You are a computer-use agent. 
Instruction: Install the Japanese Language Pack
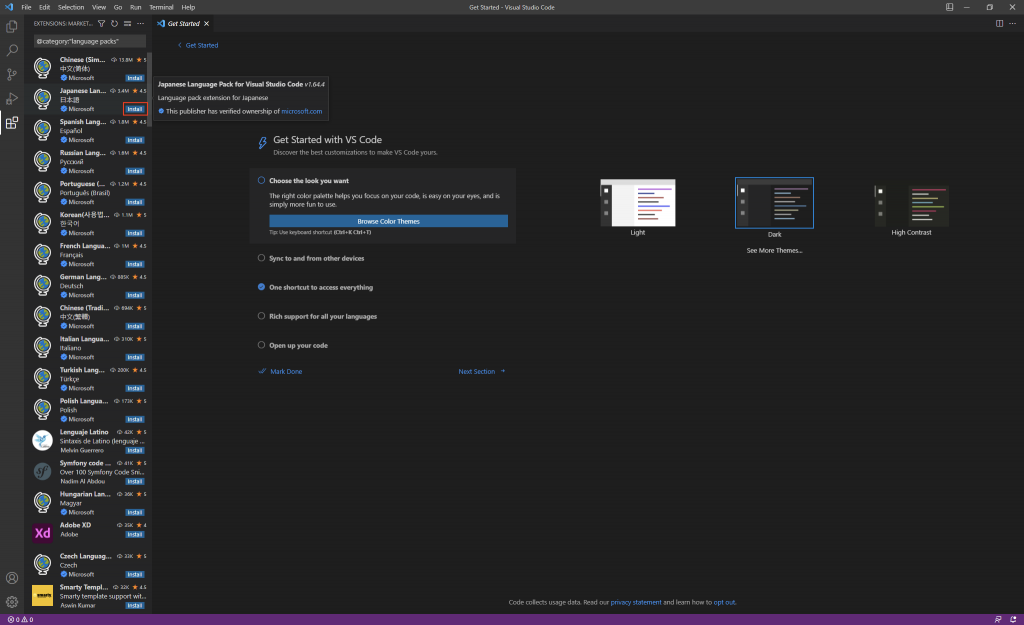[x=135, y=109]
